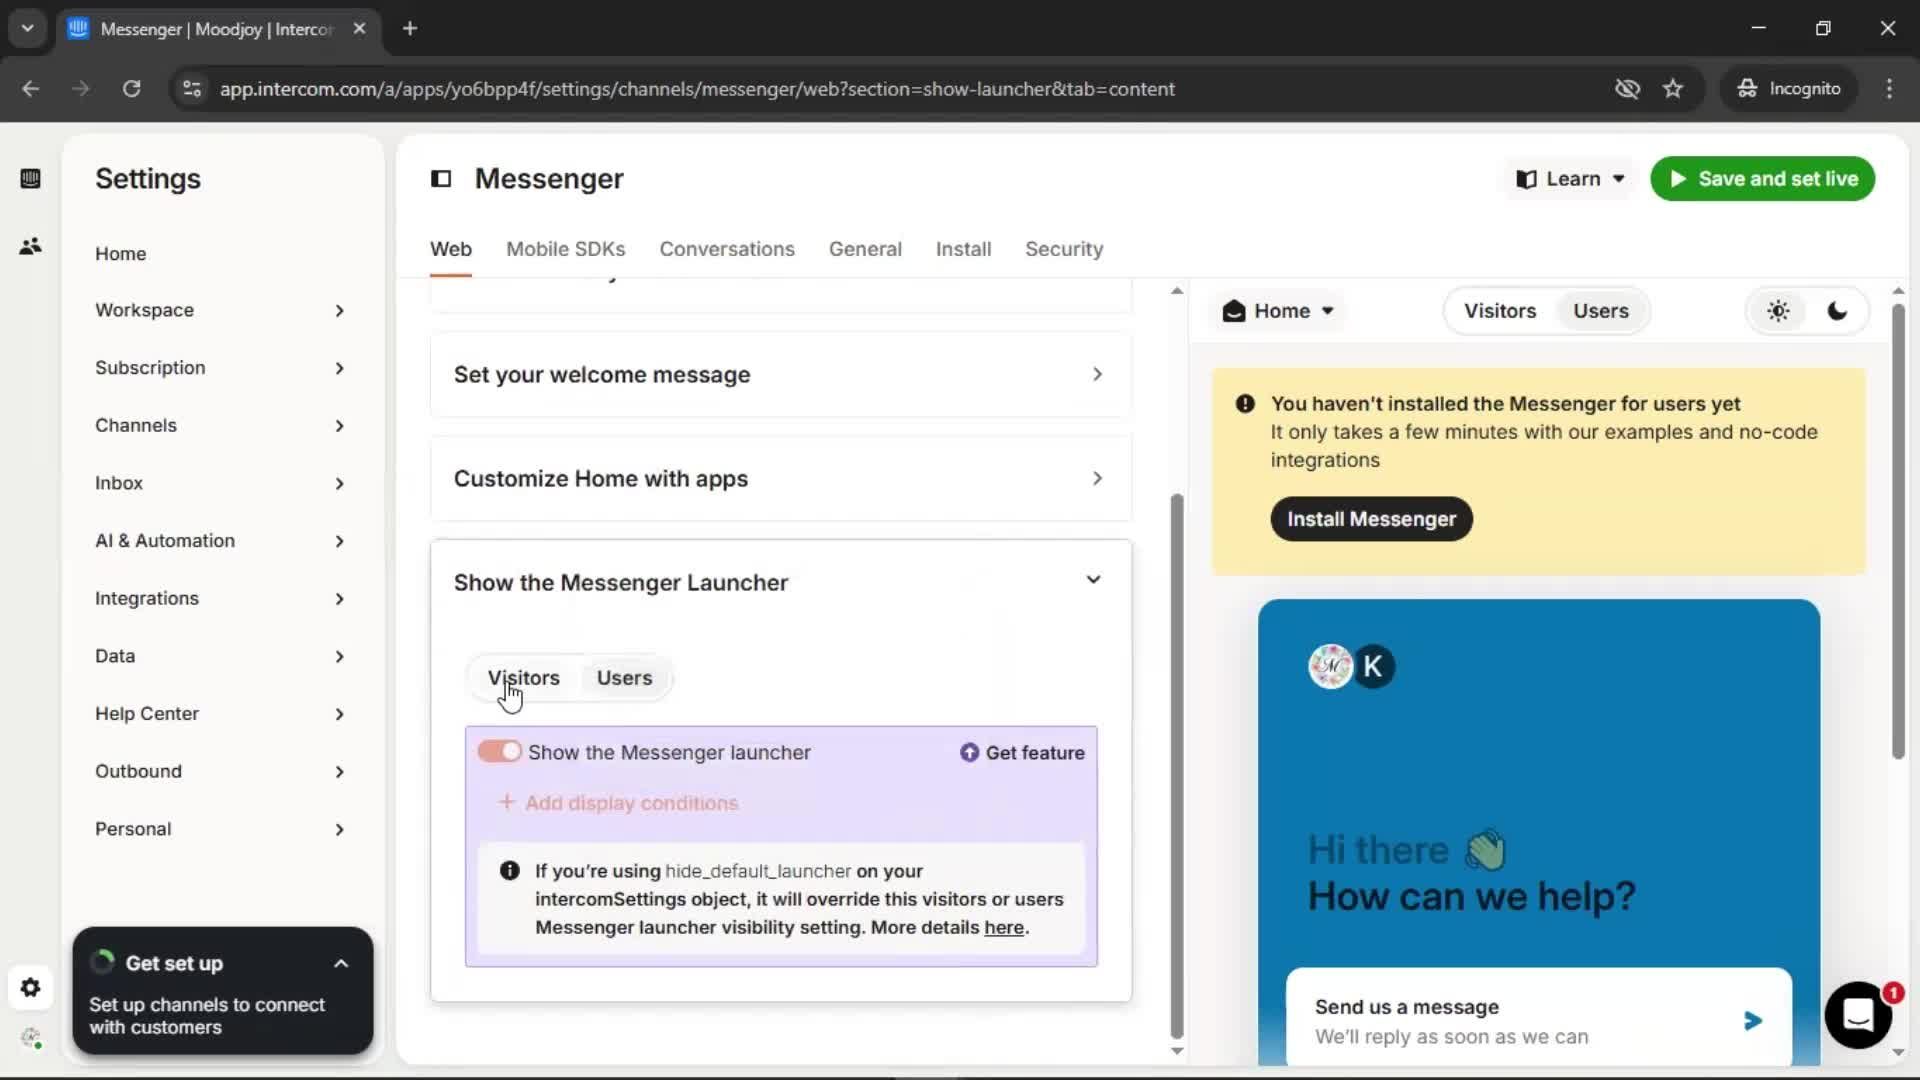Screen dimensions: 1920x1080
Task: Switch to Mobile SDKs tab
Action: 565,249
